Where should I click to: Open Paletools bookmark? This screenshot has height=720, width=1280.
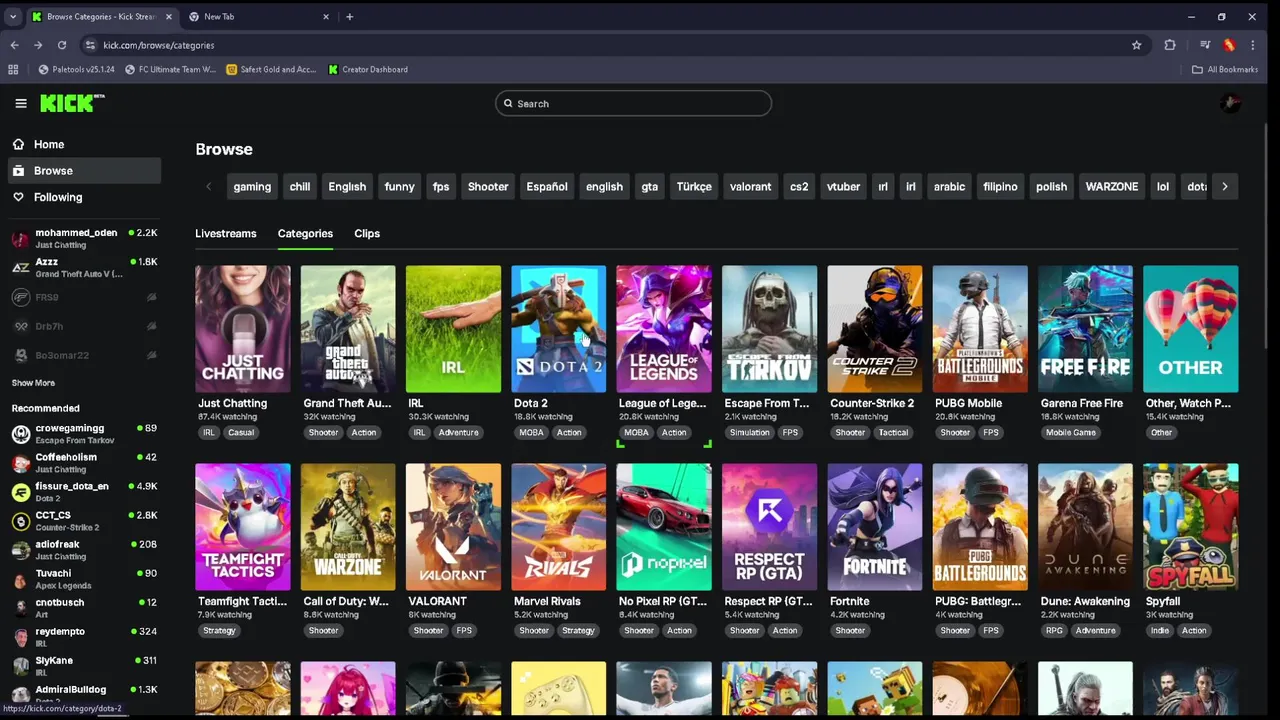[x=76, y=69]
